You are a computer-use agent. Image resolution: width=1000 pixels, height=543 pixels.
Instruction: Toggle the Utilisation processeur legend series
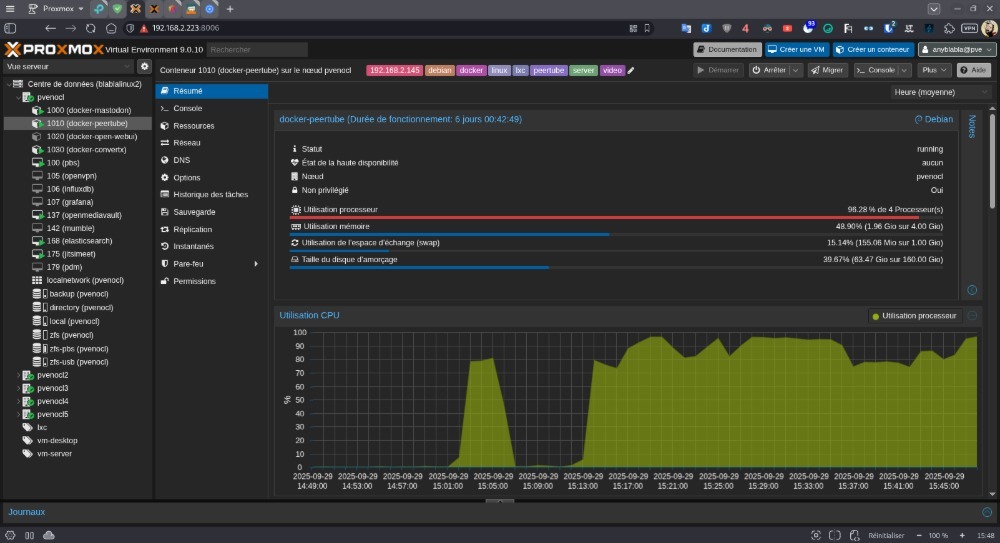914,316
